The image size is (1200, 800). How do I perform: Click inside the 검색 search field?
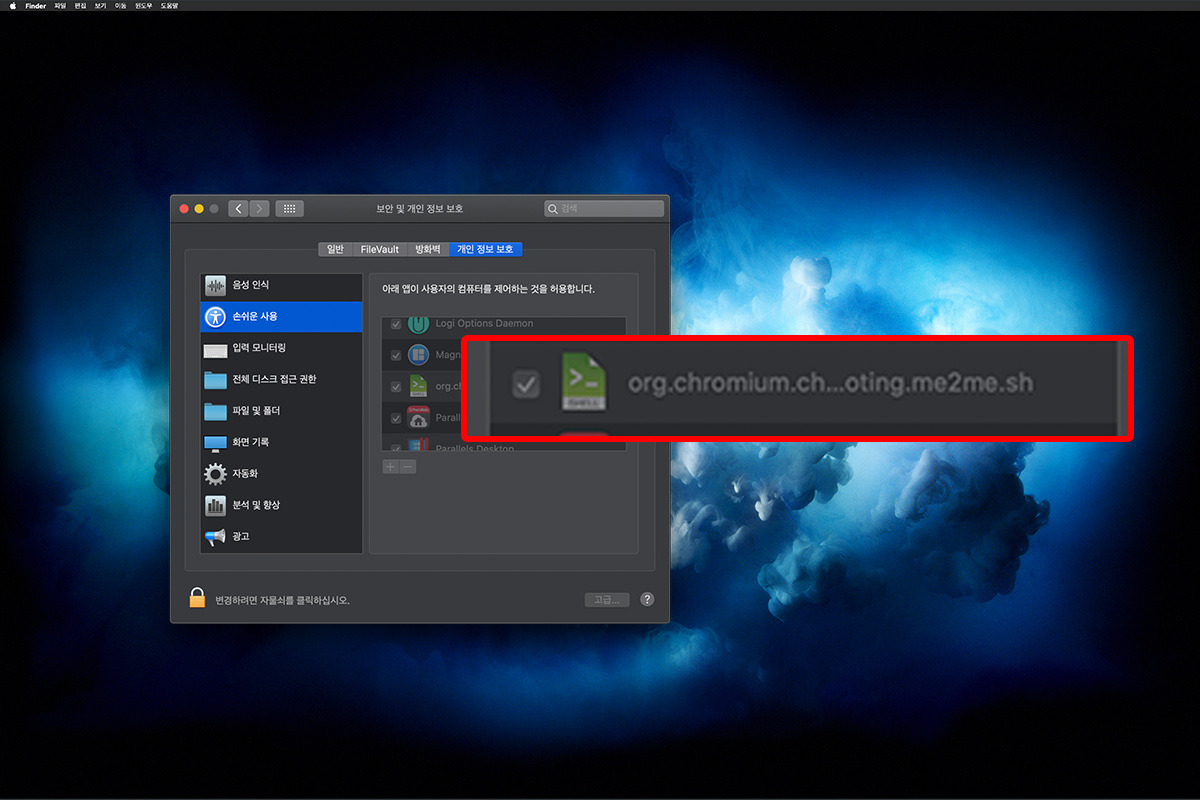point(604,208)
